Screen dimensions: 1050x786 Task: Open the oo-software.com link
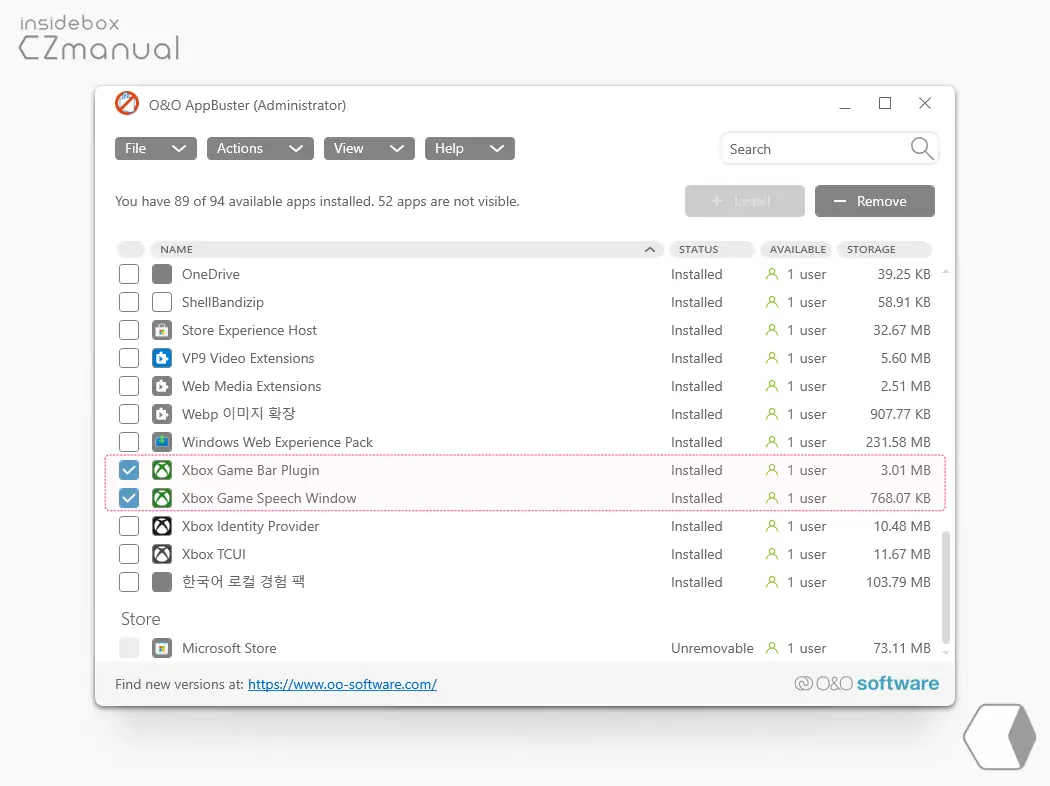click(342, 684)
